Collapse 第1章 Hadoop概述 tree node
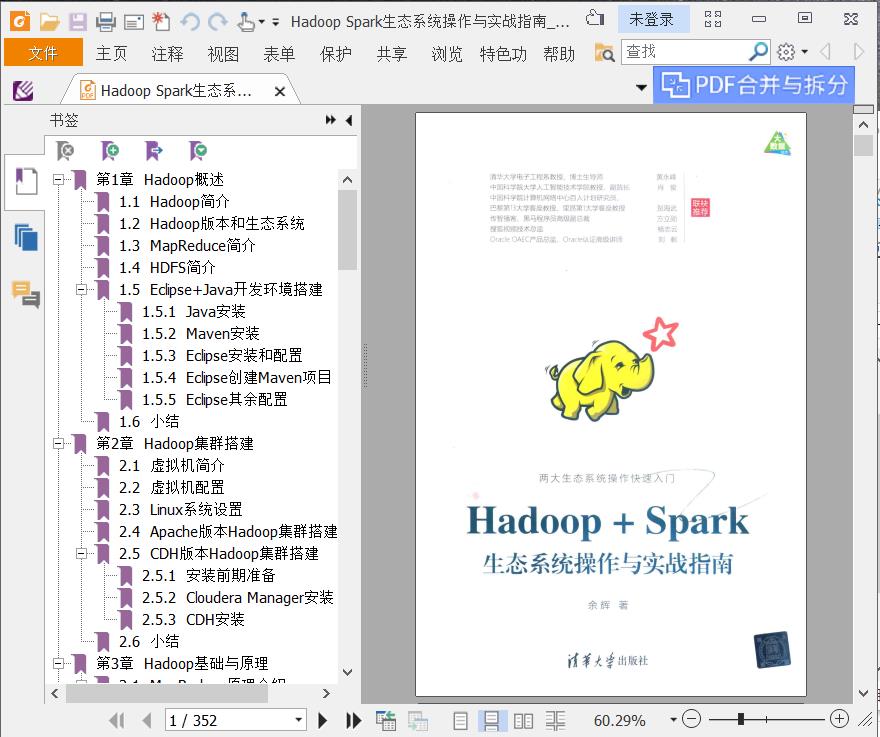Screen dimensions: 880x737 click(x=58, y=180)
